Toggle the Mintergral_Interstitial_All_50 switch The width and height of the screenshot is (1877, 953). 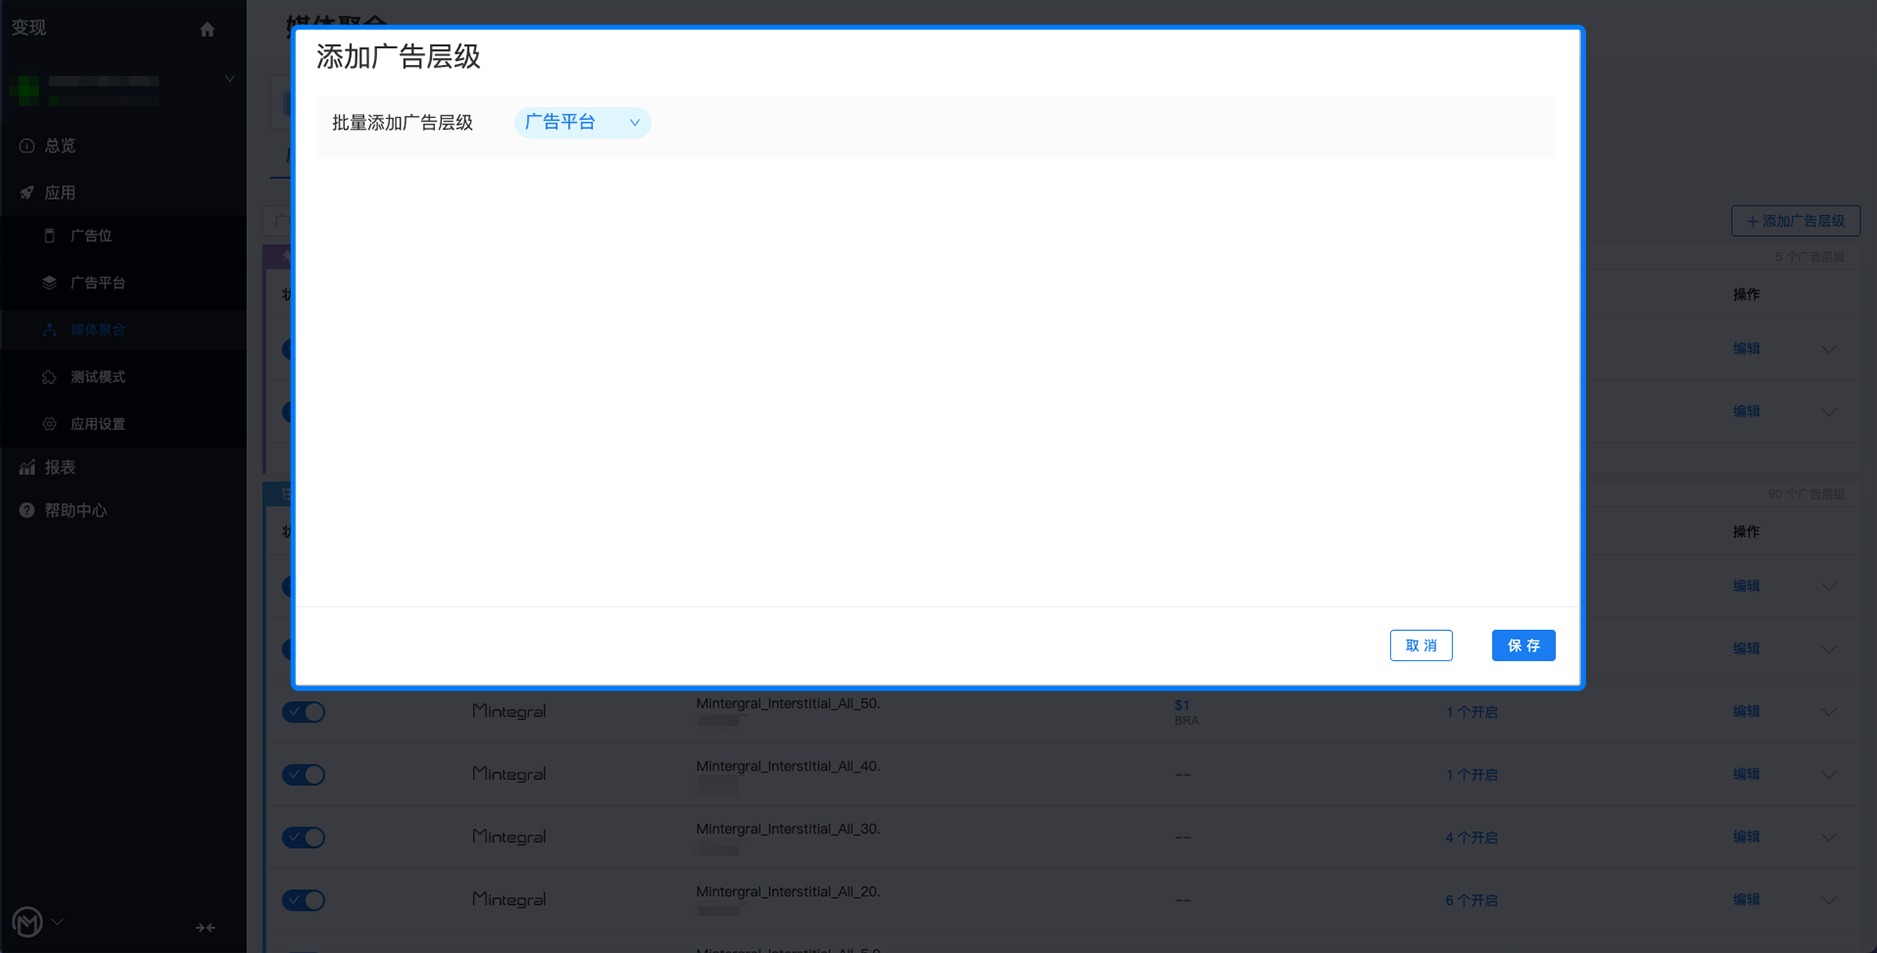(x=303, y=712)
